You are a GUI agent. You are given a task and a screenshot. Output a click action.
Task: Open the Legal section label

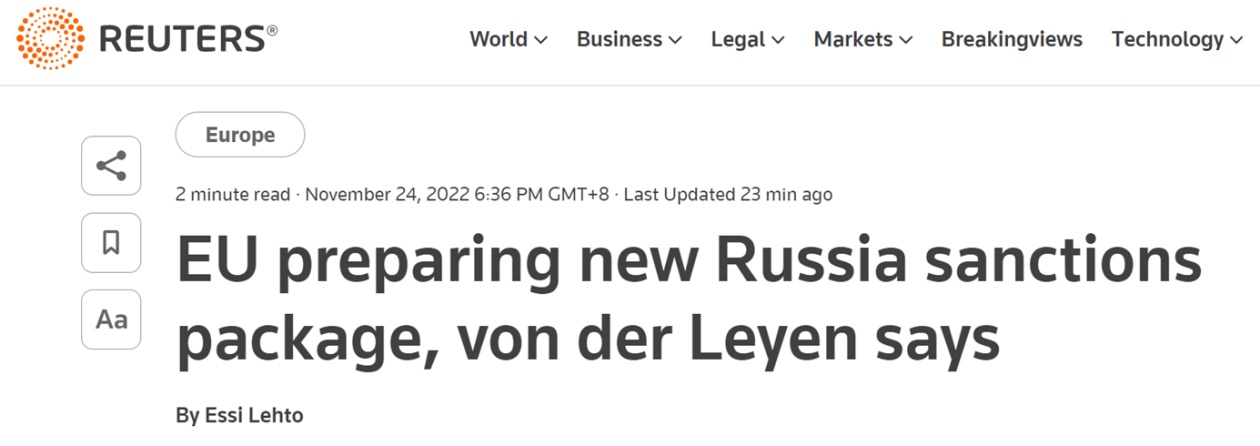(x=738, y=39)
